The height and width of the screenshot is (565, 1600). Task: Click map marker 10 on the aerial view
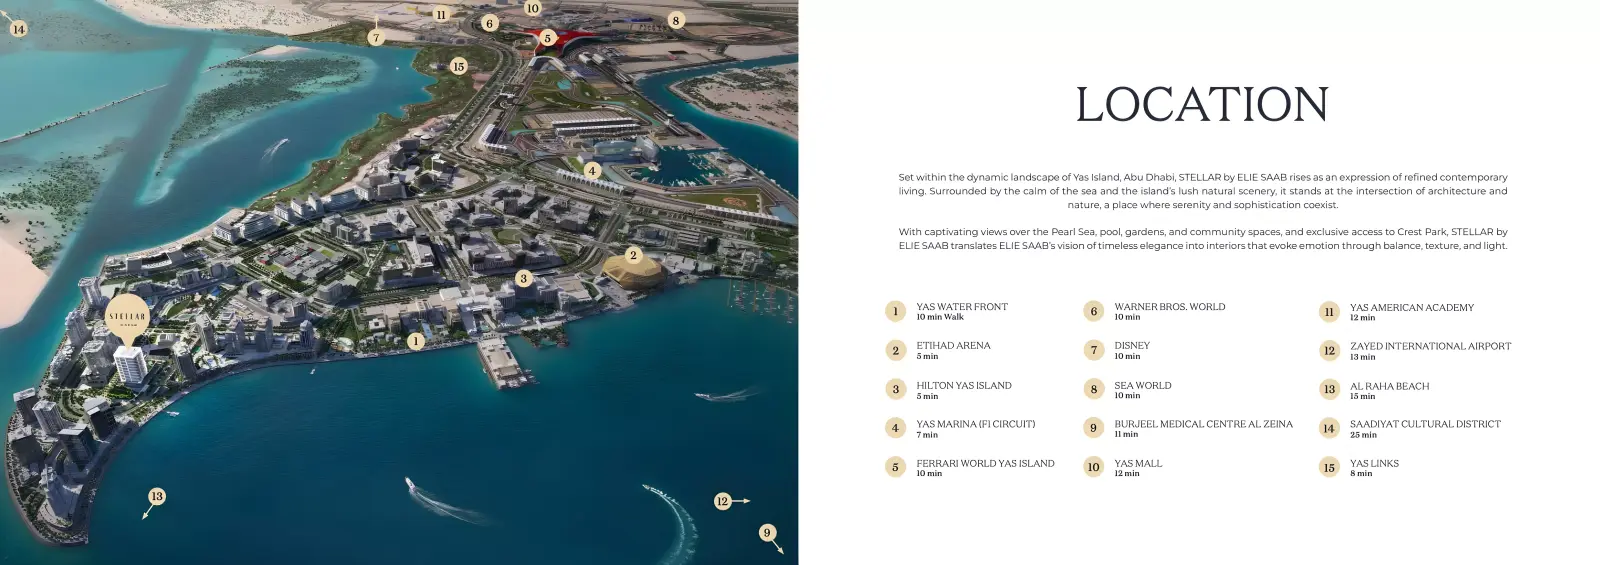[533, 8]
